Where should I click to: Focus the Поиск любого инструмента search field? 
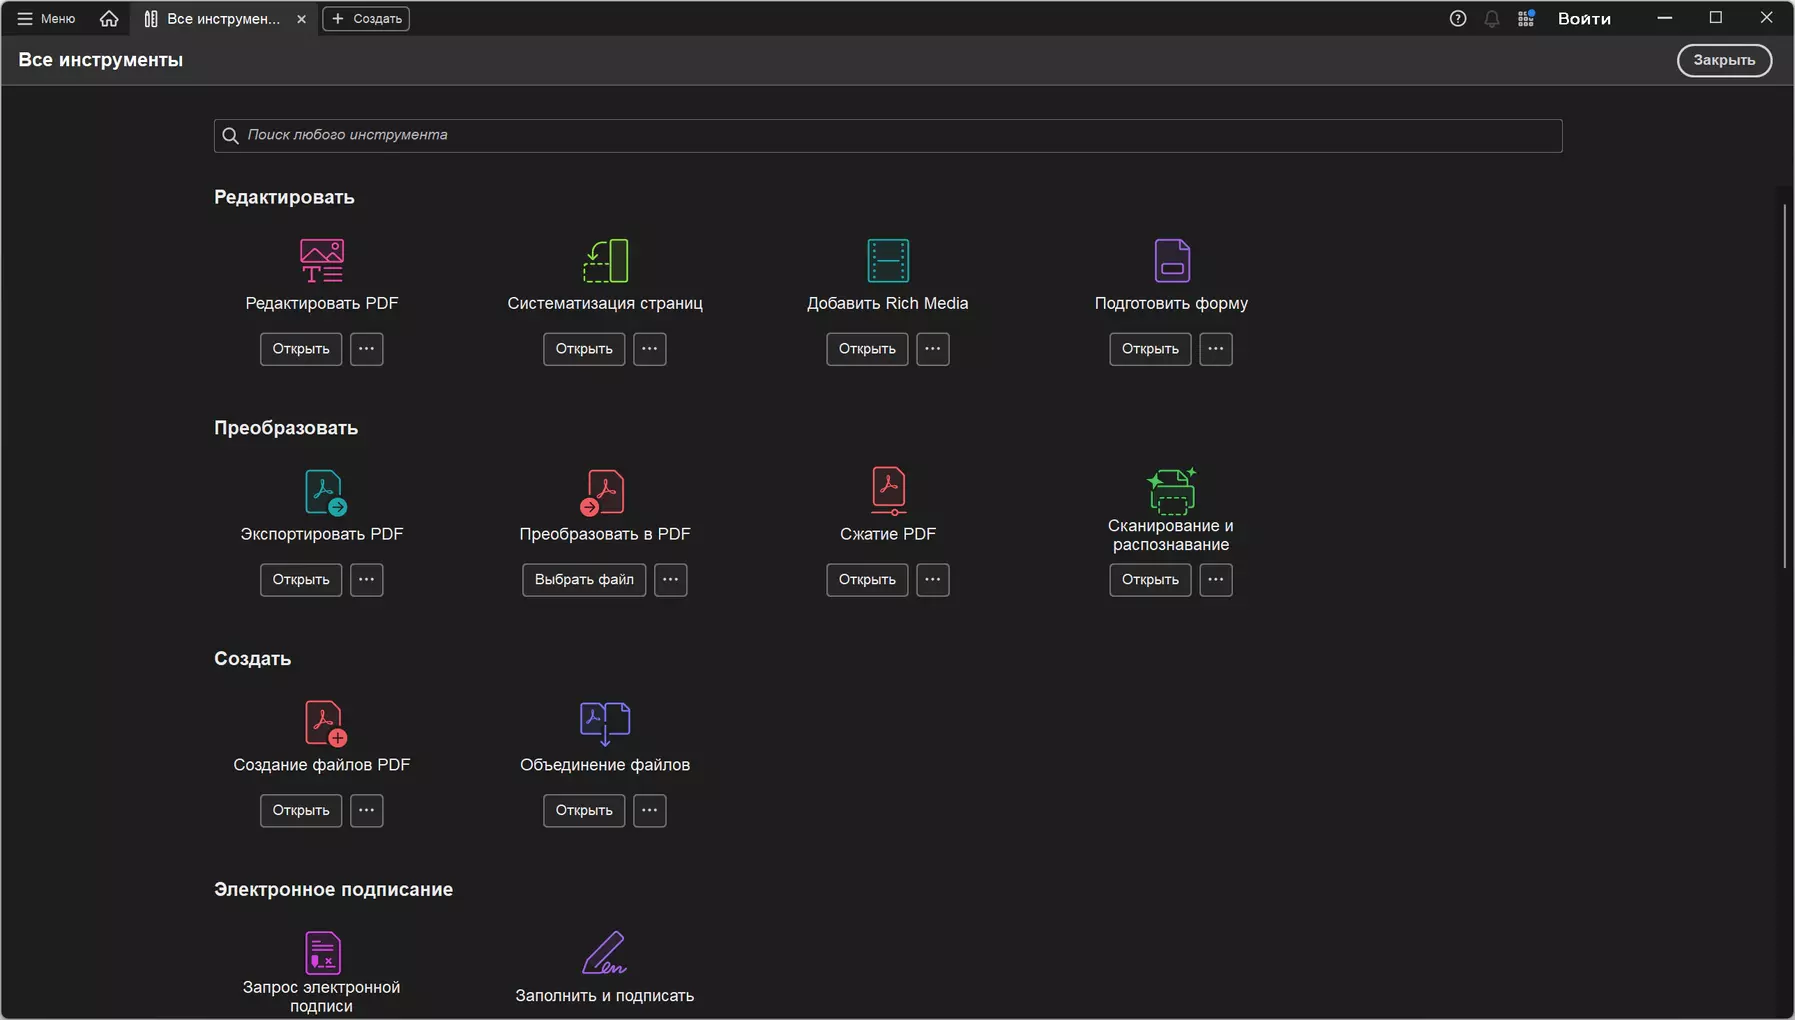tap(888, 135)
